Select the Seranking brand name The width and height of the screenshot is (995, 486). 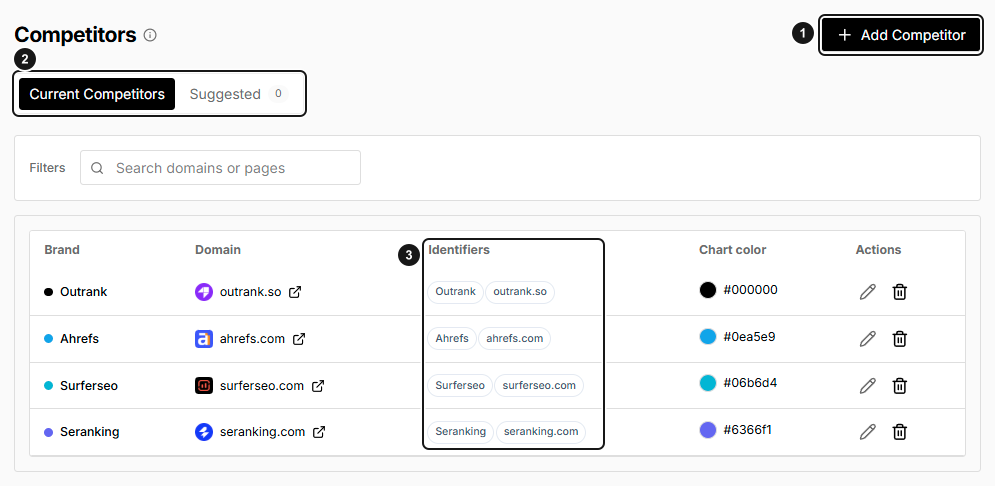pos(89,432)
